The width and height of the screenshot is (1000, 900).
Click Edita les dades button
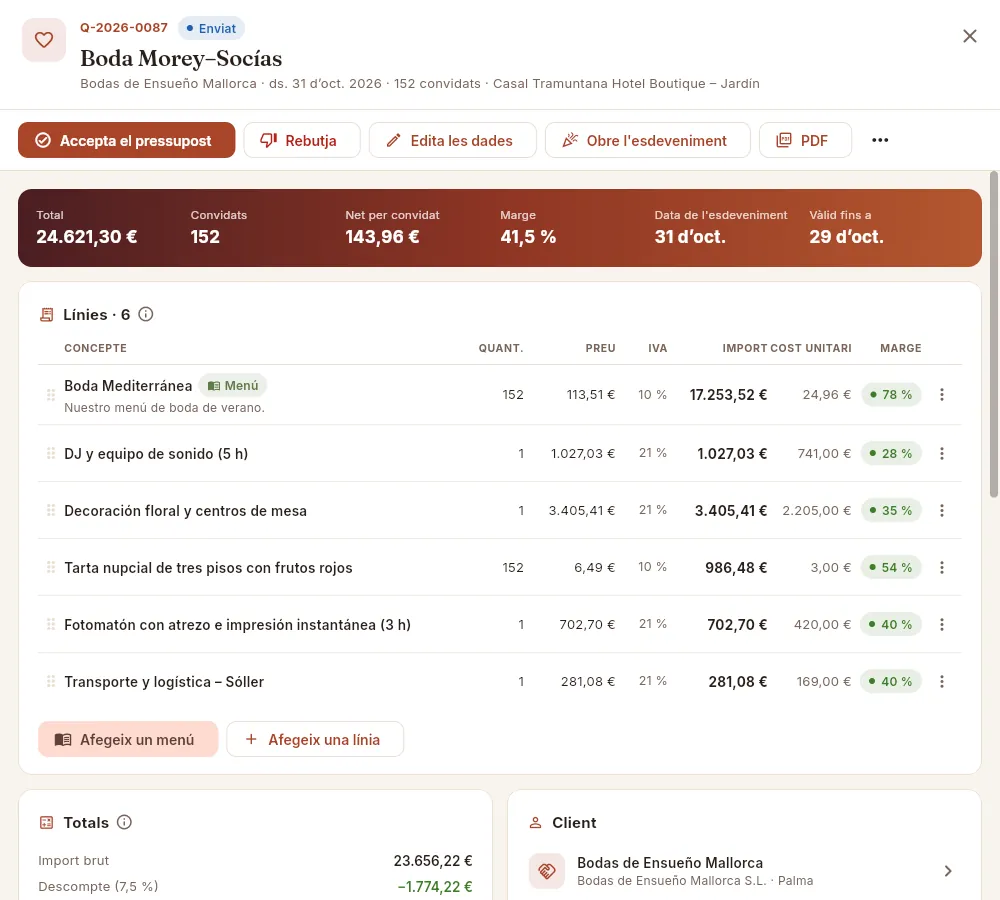(452, 140)
